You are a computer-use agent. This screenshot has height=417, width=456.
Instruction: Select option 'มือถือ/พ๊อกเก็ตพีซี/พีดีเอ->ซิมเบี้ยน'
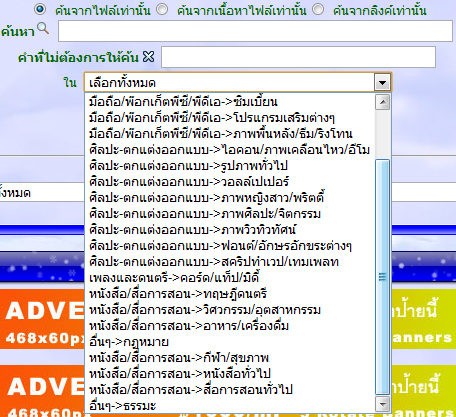pos(230,102)
